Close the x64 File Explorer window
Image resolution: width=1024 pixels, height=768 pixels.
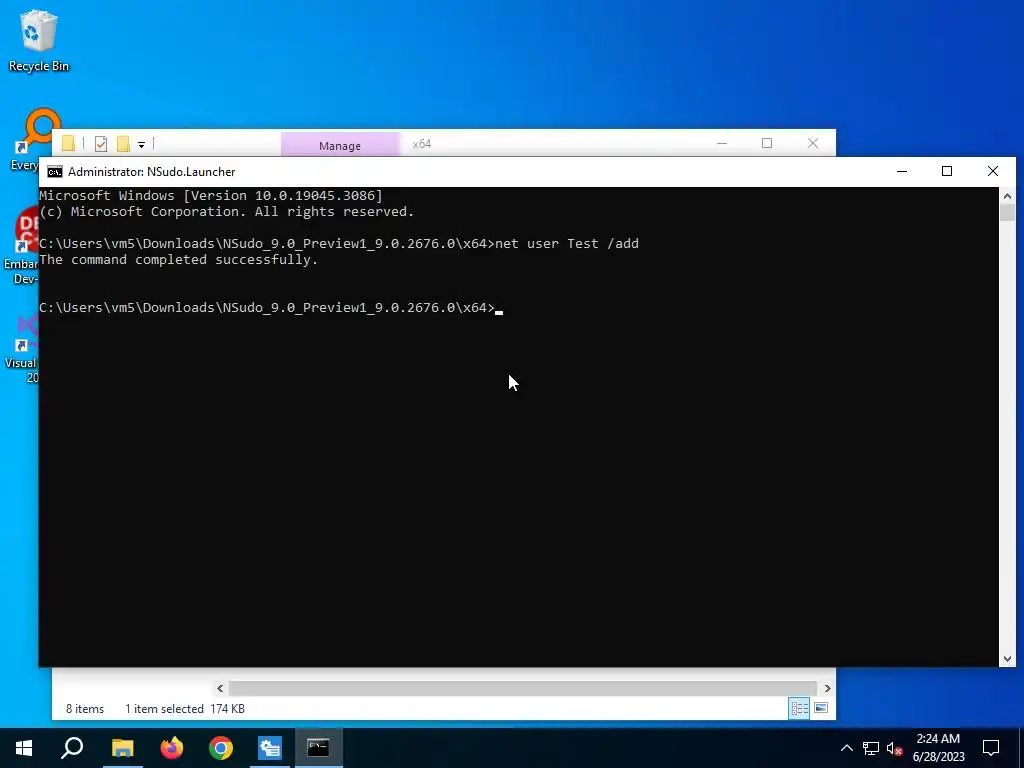pos(813,143)
